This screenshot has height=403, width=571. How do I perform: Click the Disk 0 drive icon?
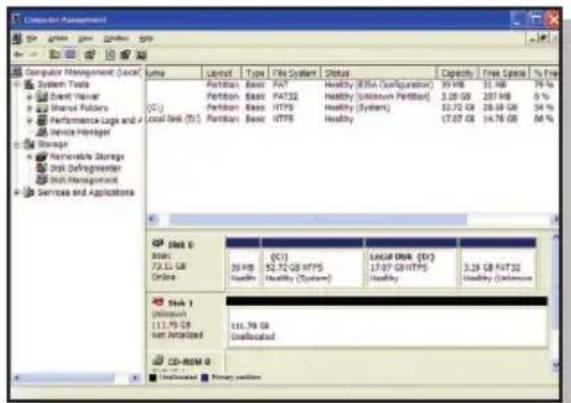click(x=158, y=244)
